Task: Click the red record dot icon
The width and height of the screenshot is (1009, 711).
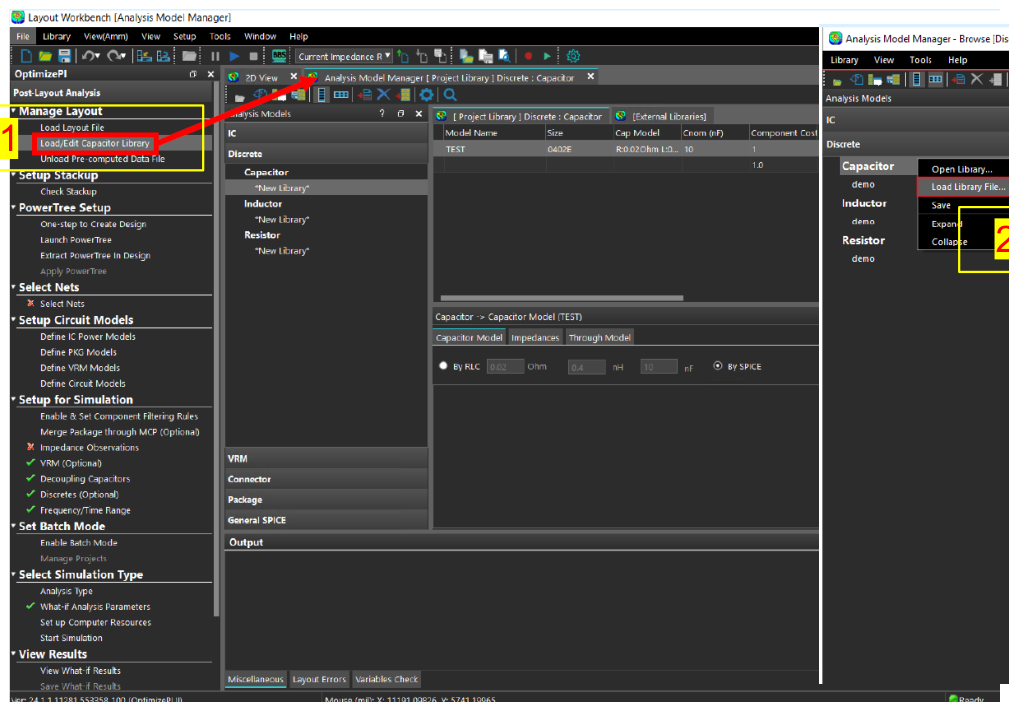Action: point(528,57)
